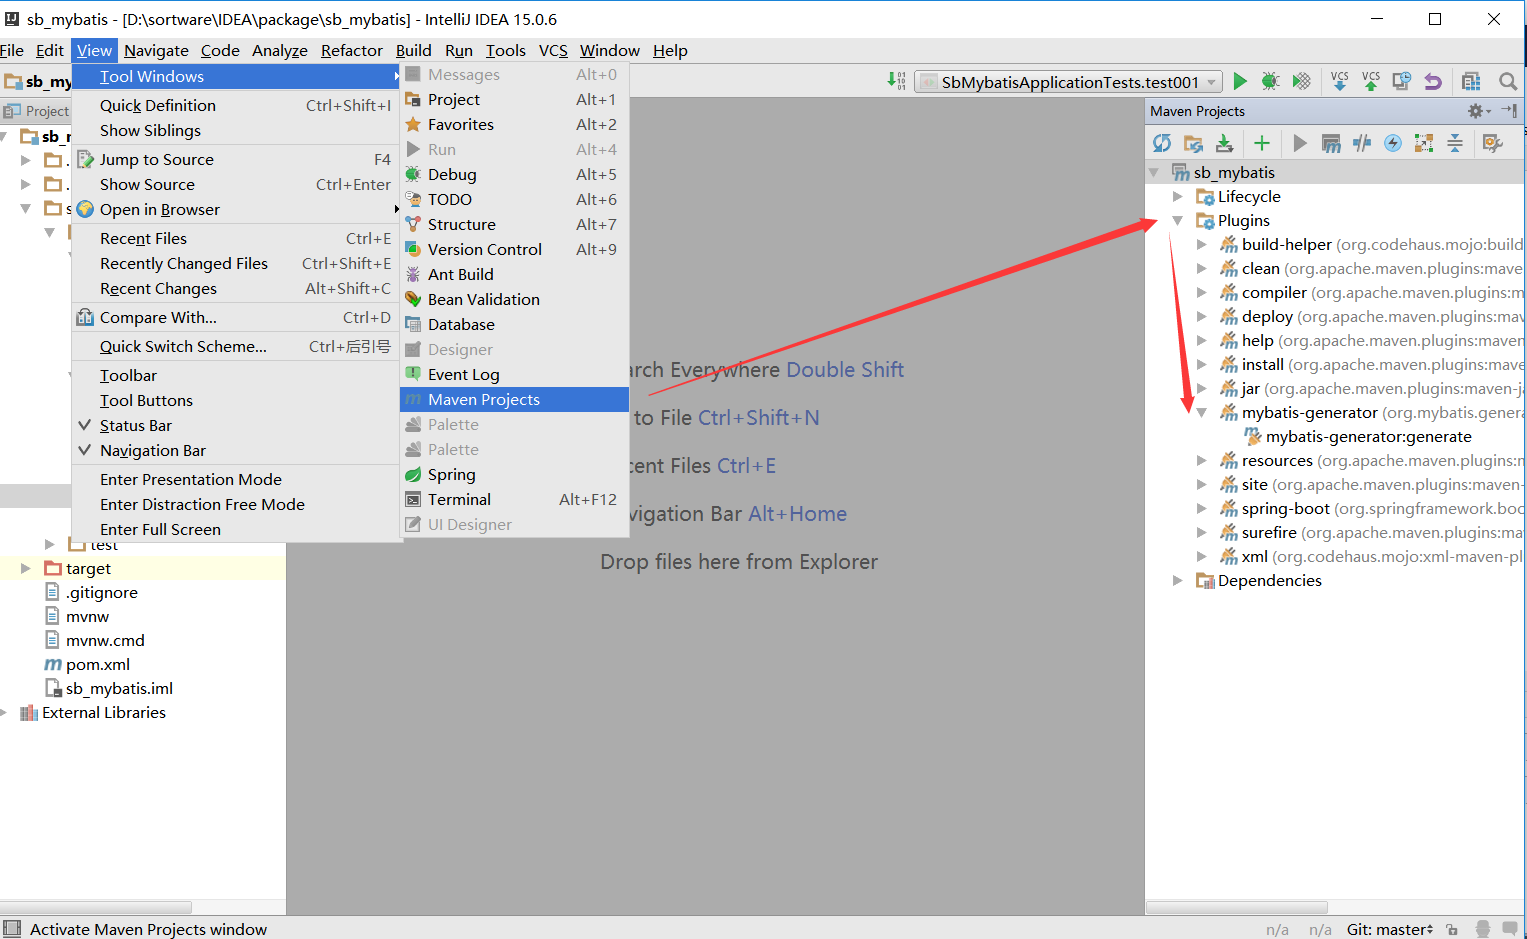Select Recent Files menu entry
Viewport: 1527px width, 939px height.
[x=236, y=238]
